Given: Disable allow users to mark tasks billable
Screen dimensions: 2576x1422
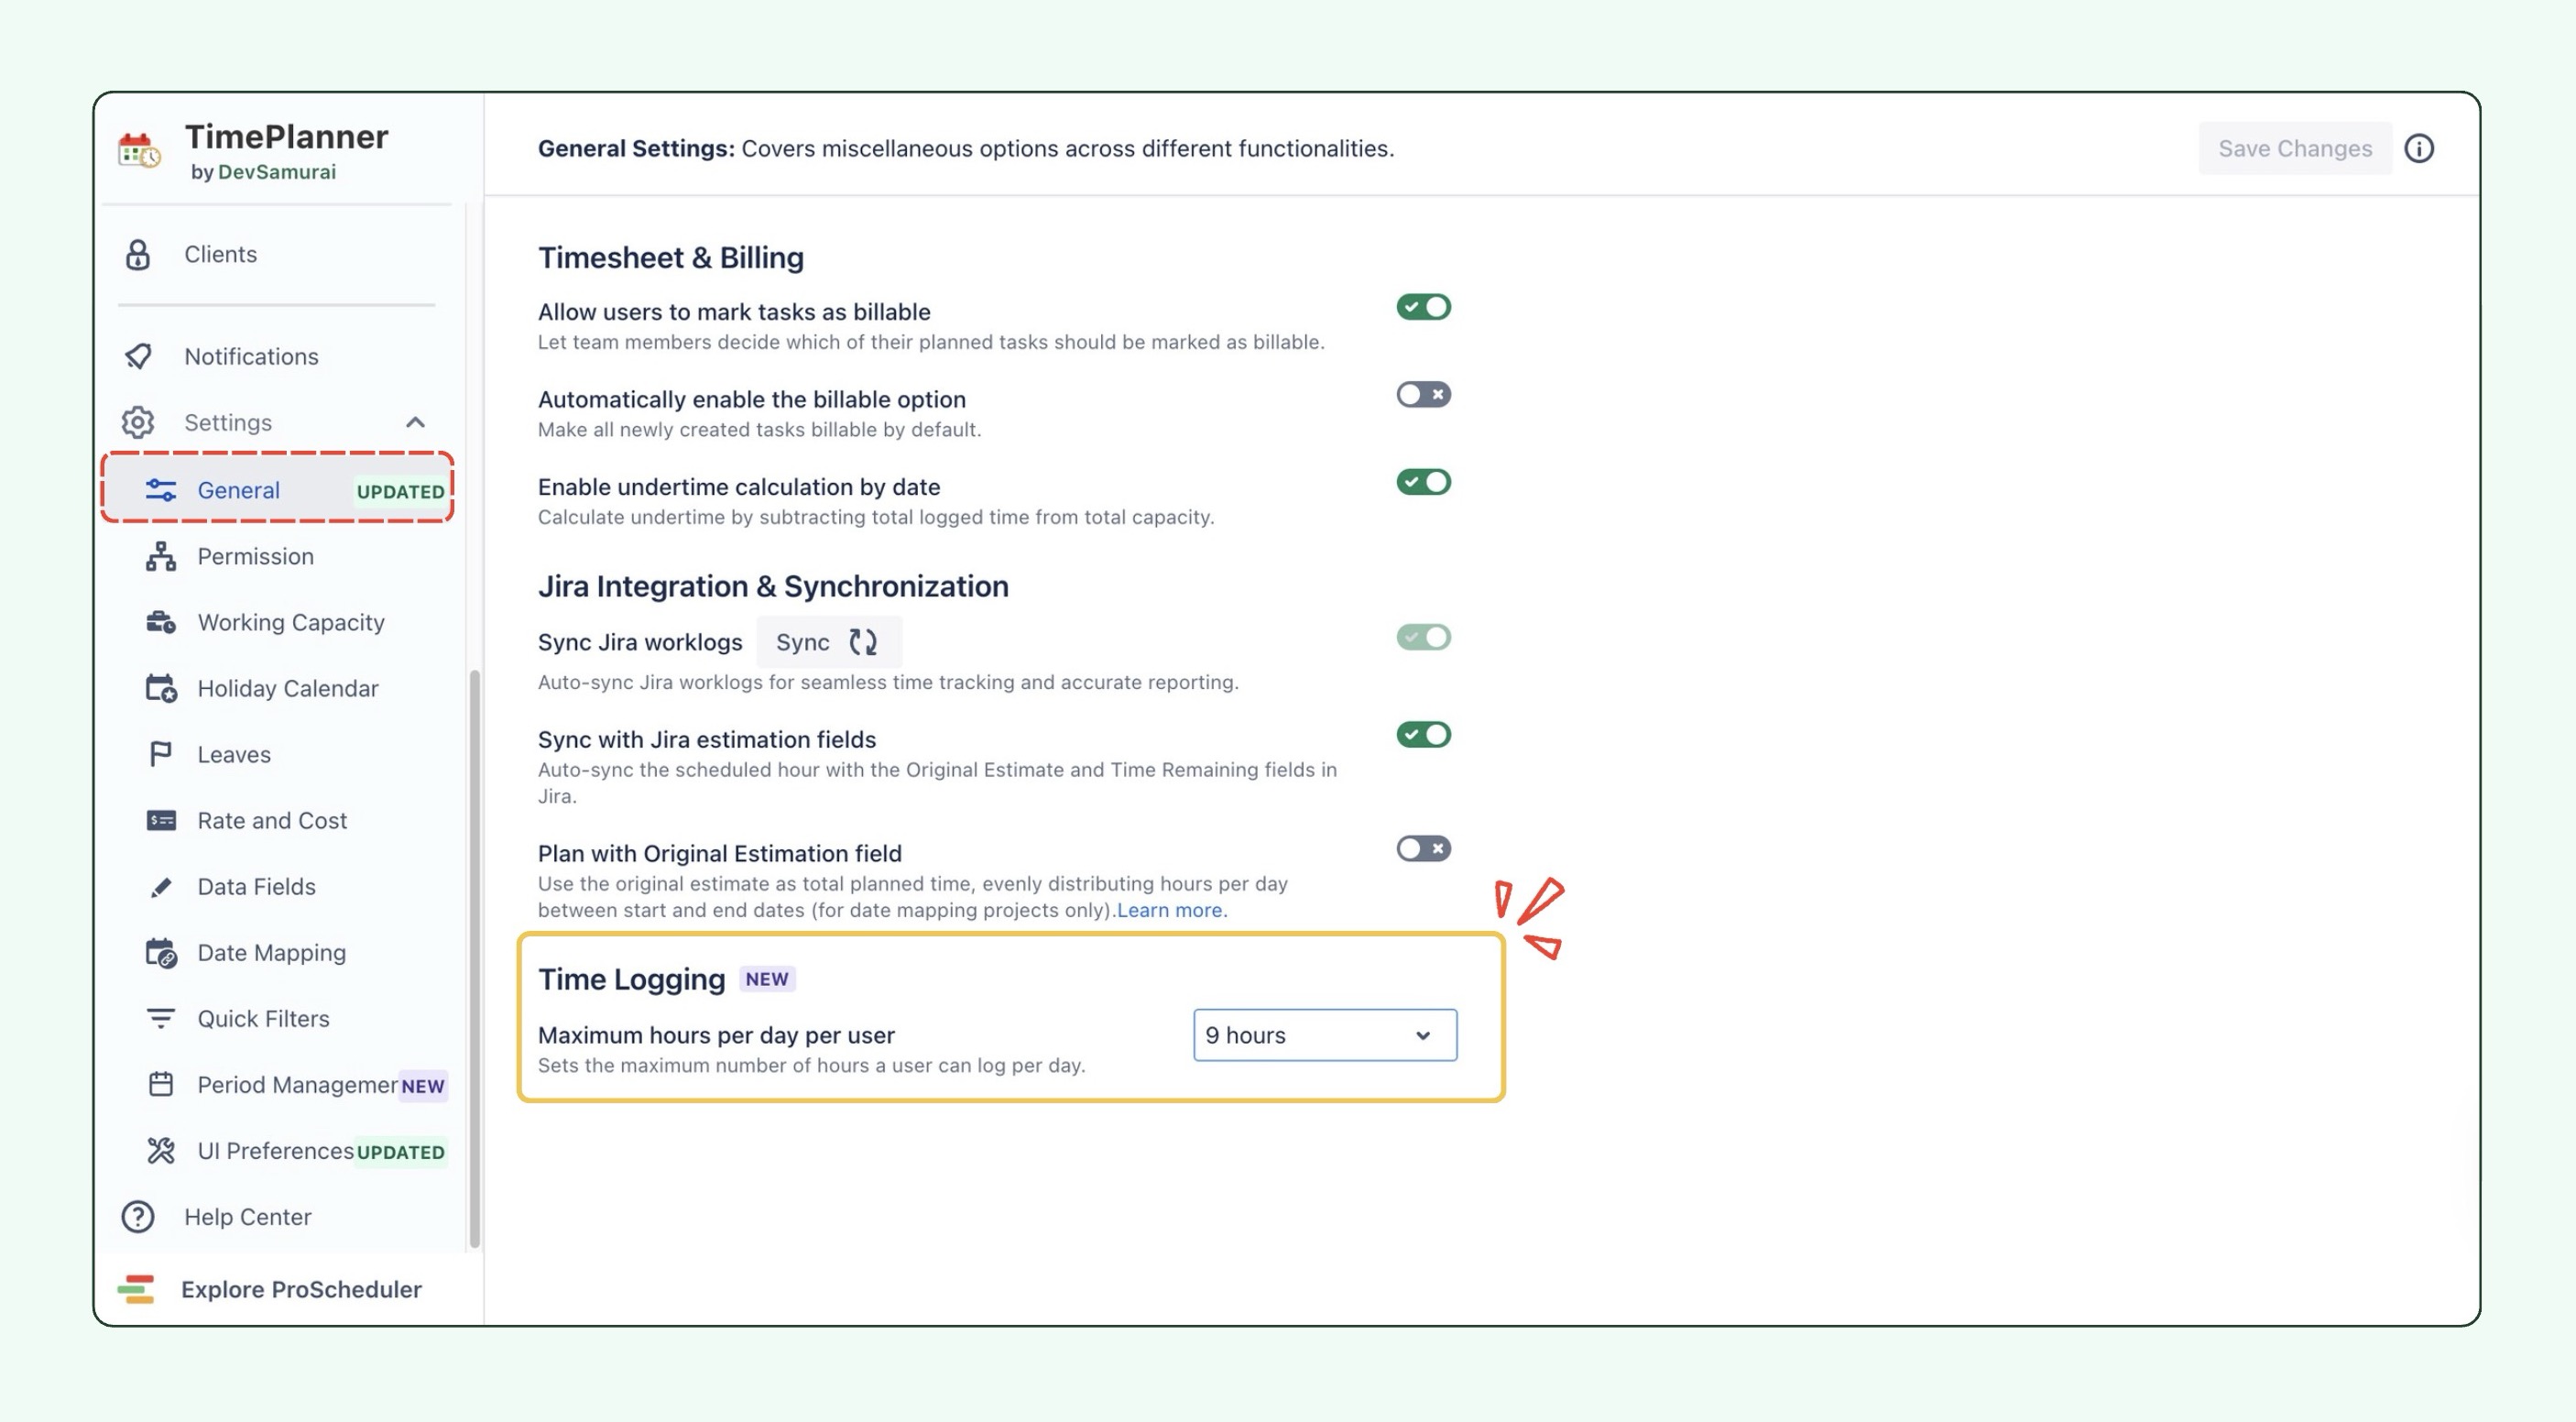Looking at the screenshot, I should coord(1423,307).
